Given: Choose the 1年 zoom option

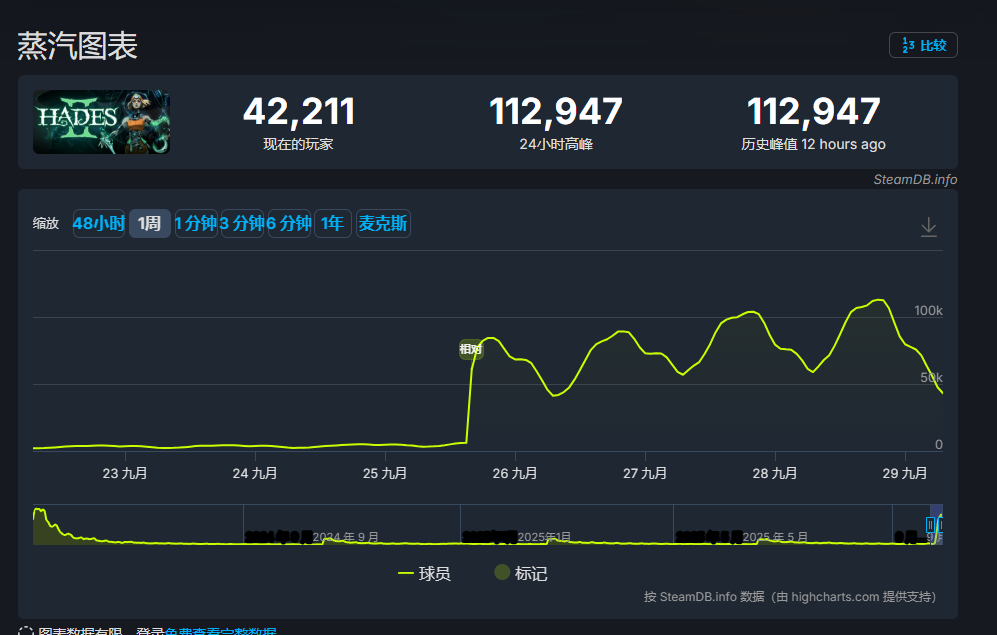Looking at the screenshot, I should coord(332,224).
